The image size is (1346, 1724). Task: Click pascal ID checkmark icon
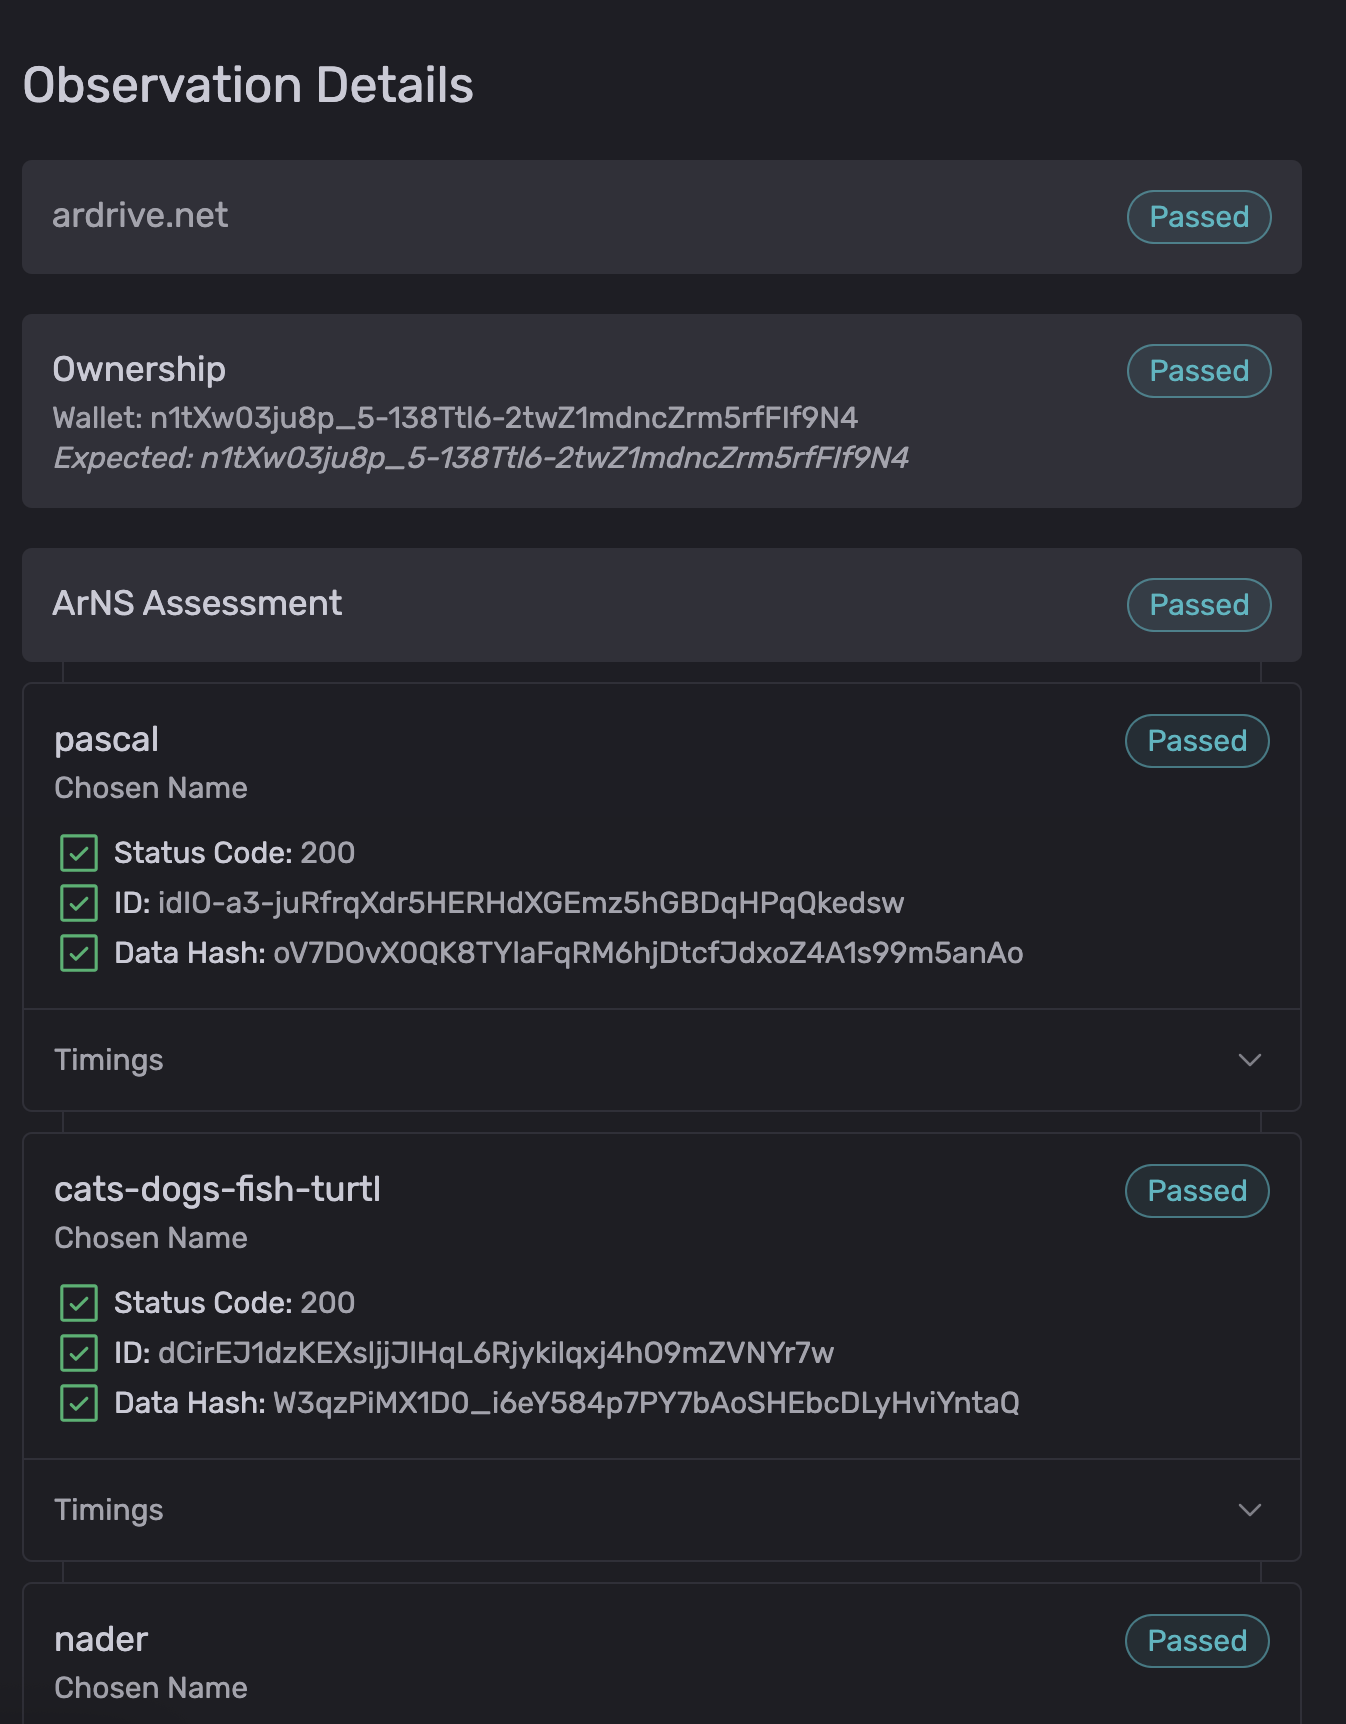[x=79, y=903]
